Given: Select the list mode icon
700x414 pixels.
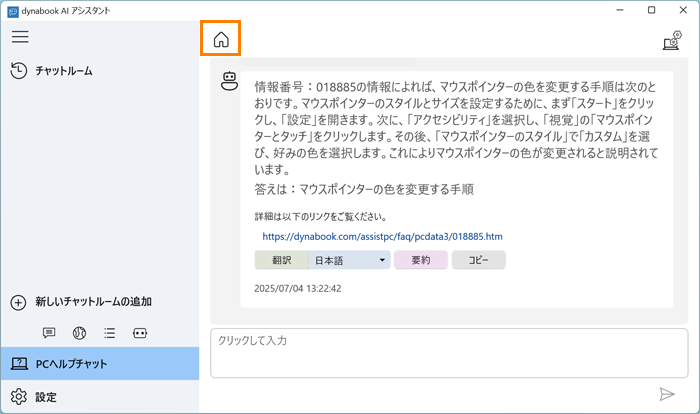Looking at the screenshot, I should click(x=109, y=333).
